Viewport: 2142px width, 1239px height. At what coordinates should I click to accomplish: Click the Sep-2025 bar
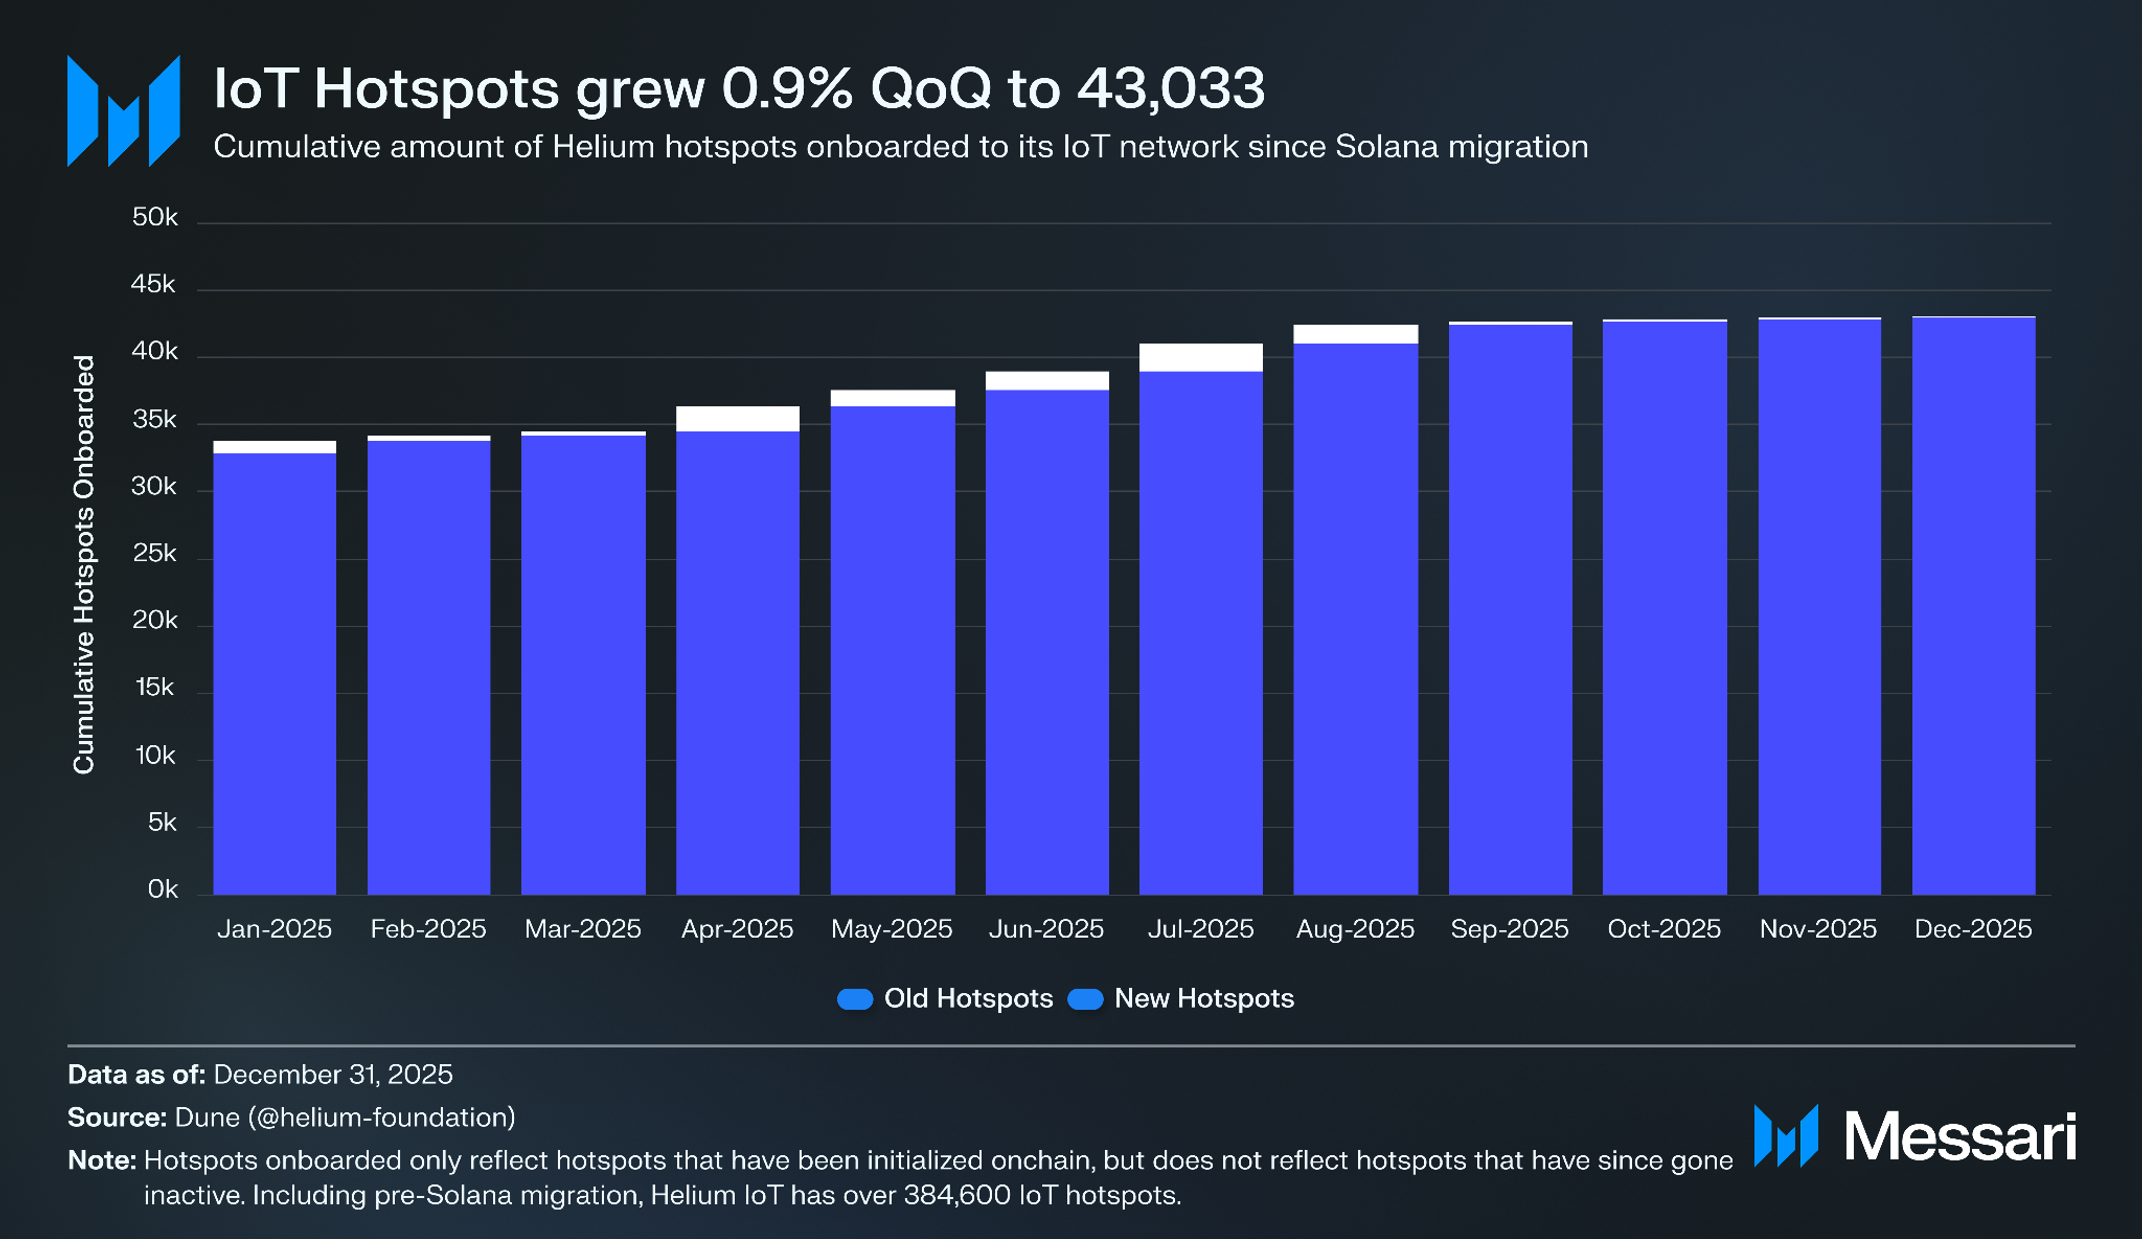click(1510, 609)
